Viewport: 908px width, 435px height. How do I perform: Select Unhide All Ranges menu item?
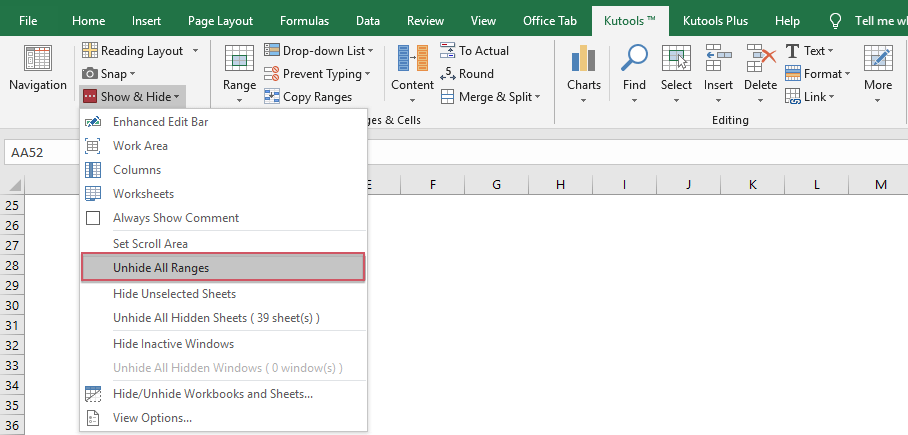pos(223,268)
